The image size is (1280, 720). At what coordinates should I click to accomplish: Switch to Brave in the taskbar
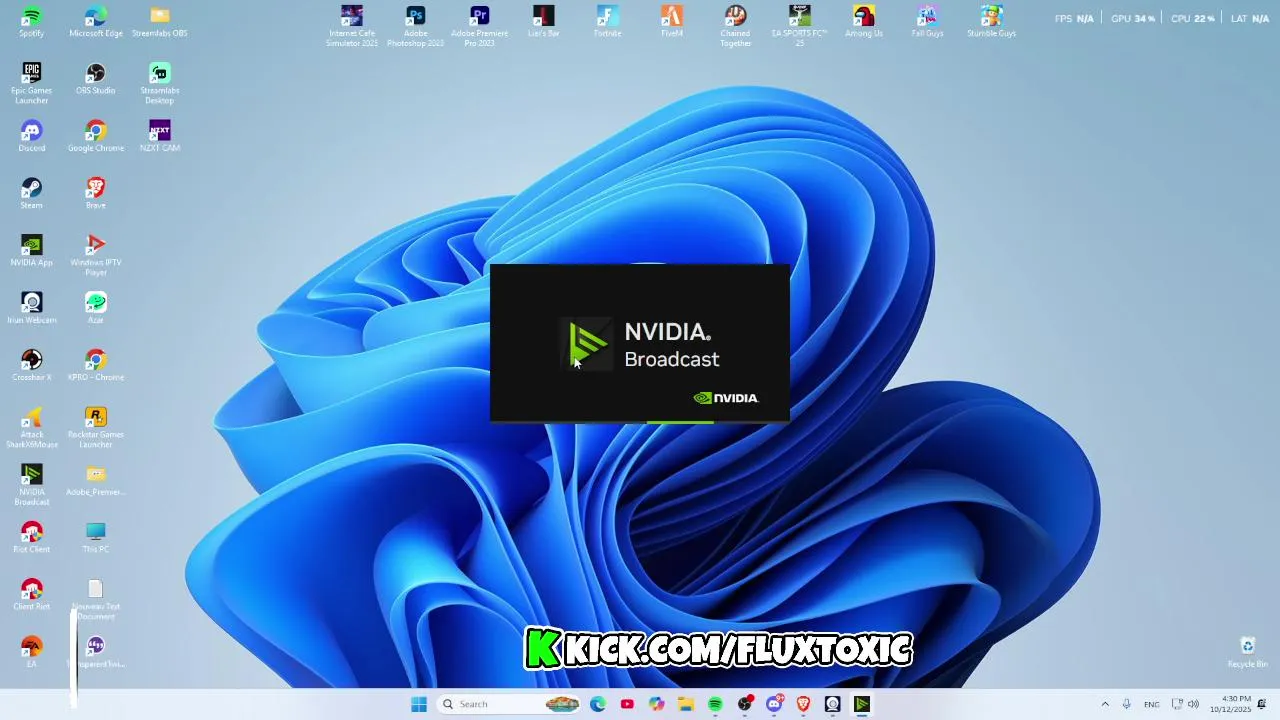coord(803,704)
